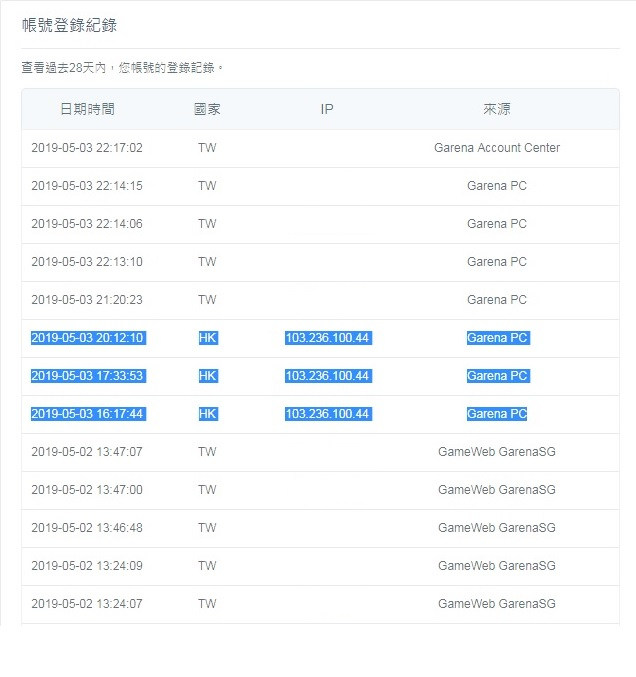Click IP 103.236.100.44 in the 20:12:10 row
Screen dimensions: 636x677
(327, 338)
